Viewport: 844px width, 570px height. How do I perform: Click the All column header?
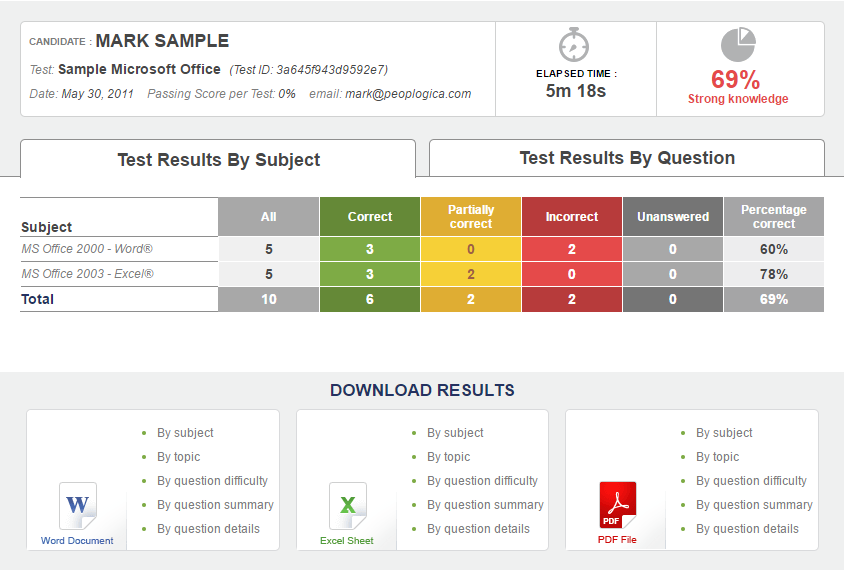(269, 216)
